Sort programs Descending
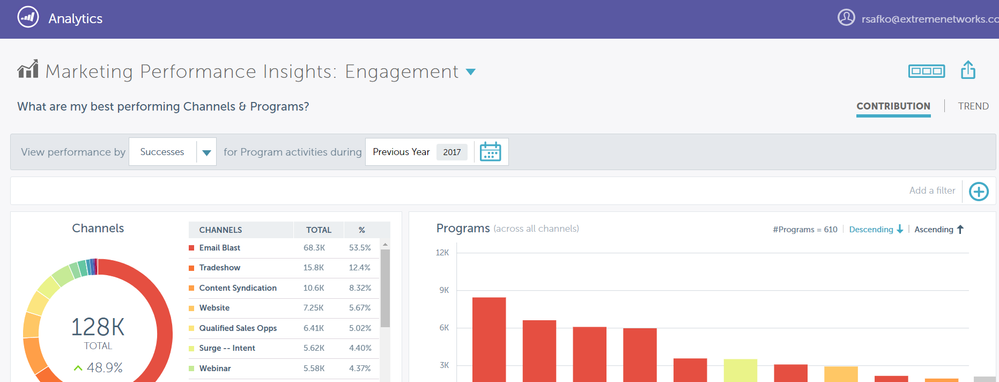Viewport: 999px width, 382px height. [876, 229]
